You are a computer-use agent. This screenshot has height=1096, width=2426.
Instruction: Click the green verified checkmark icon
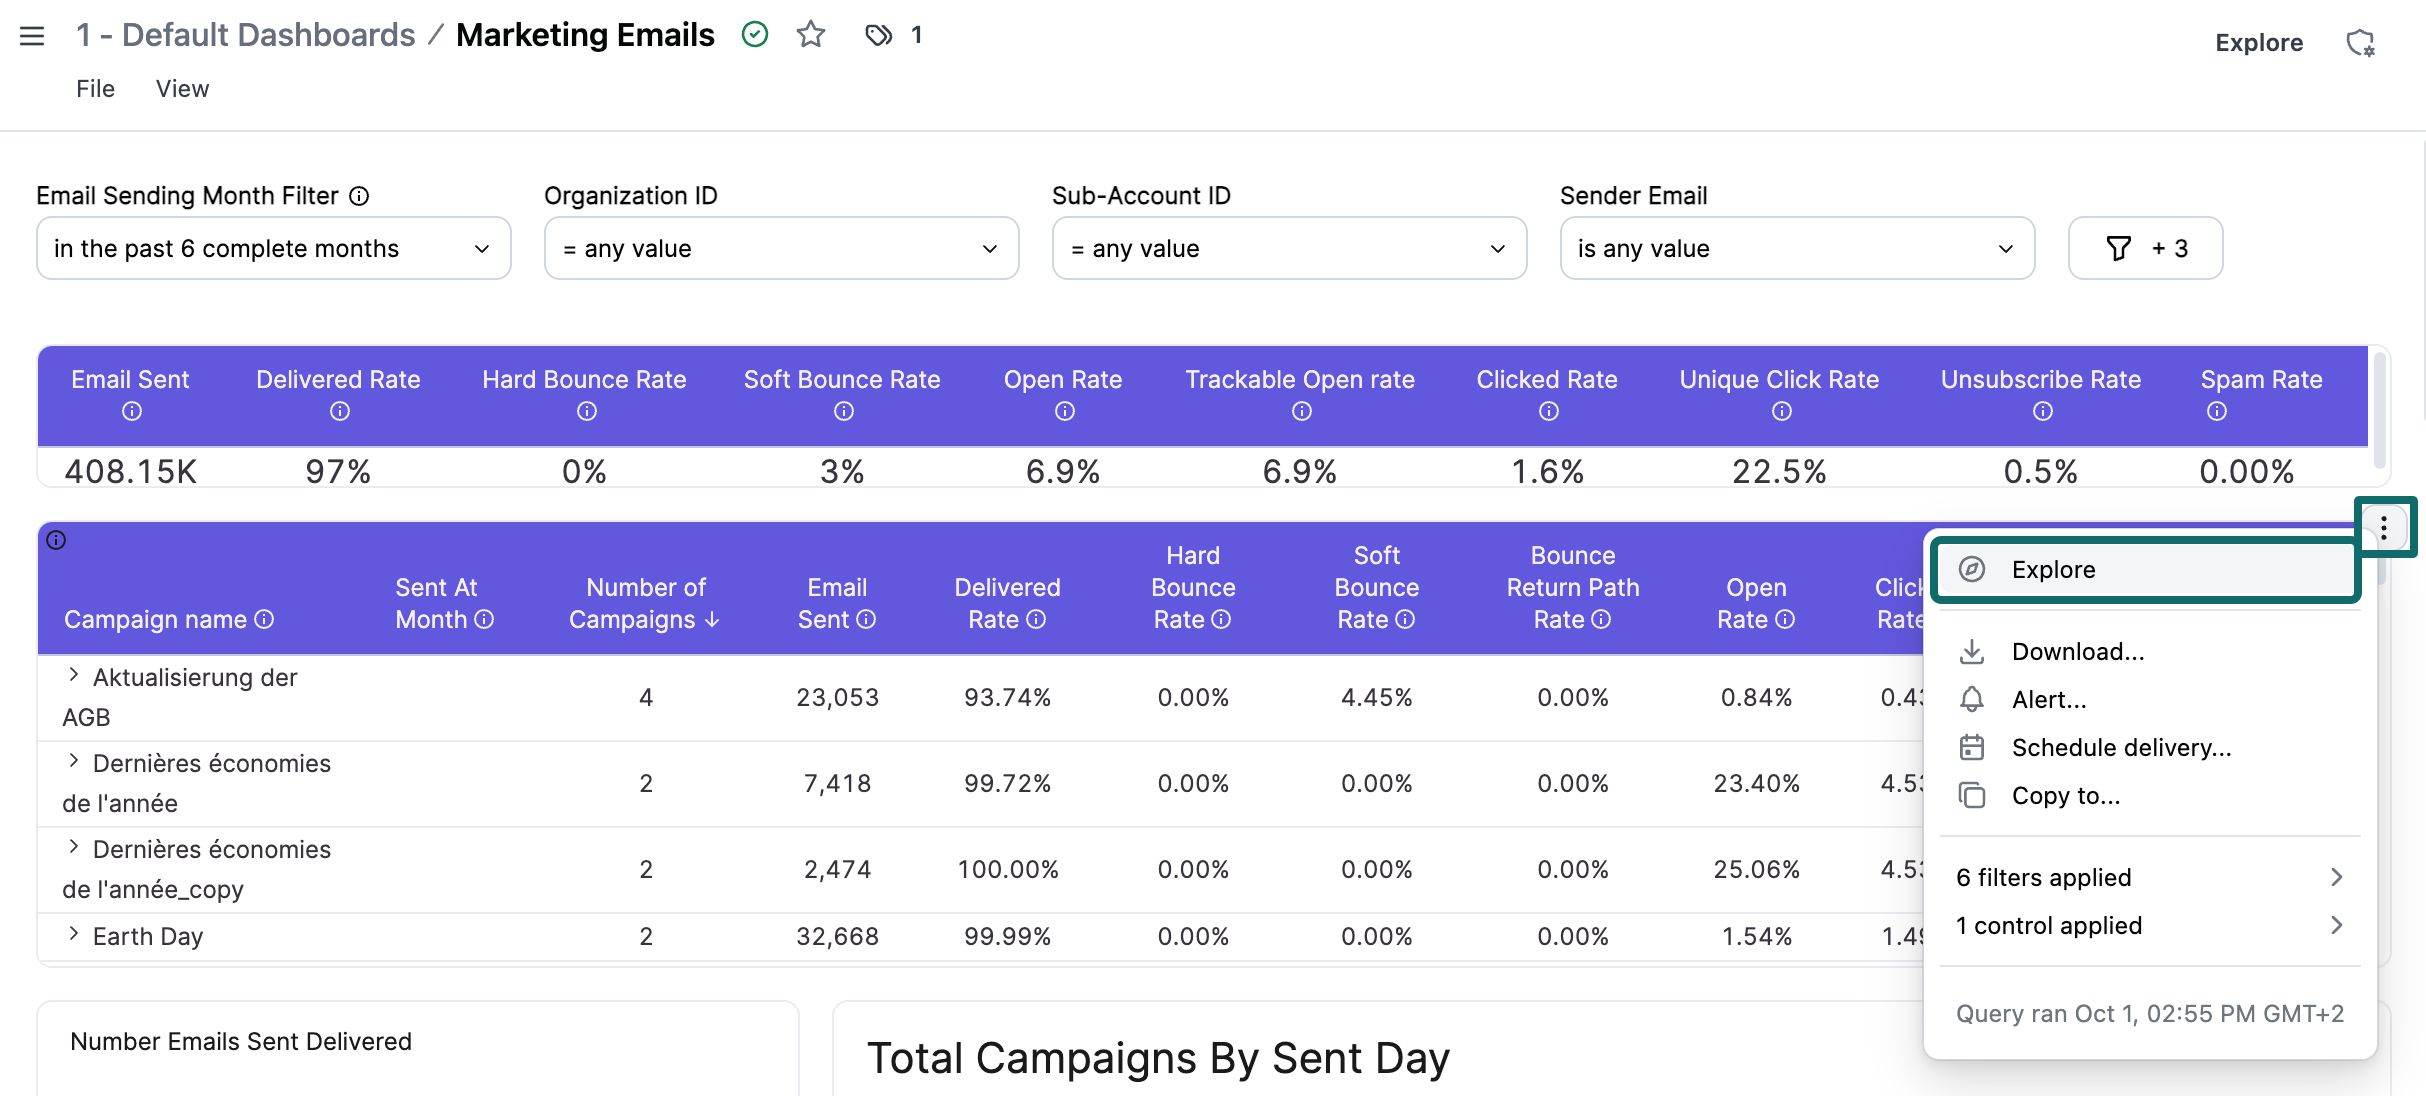pyautogui.click(x=755, y=35)
